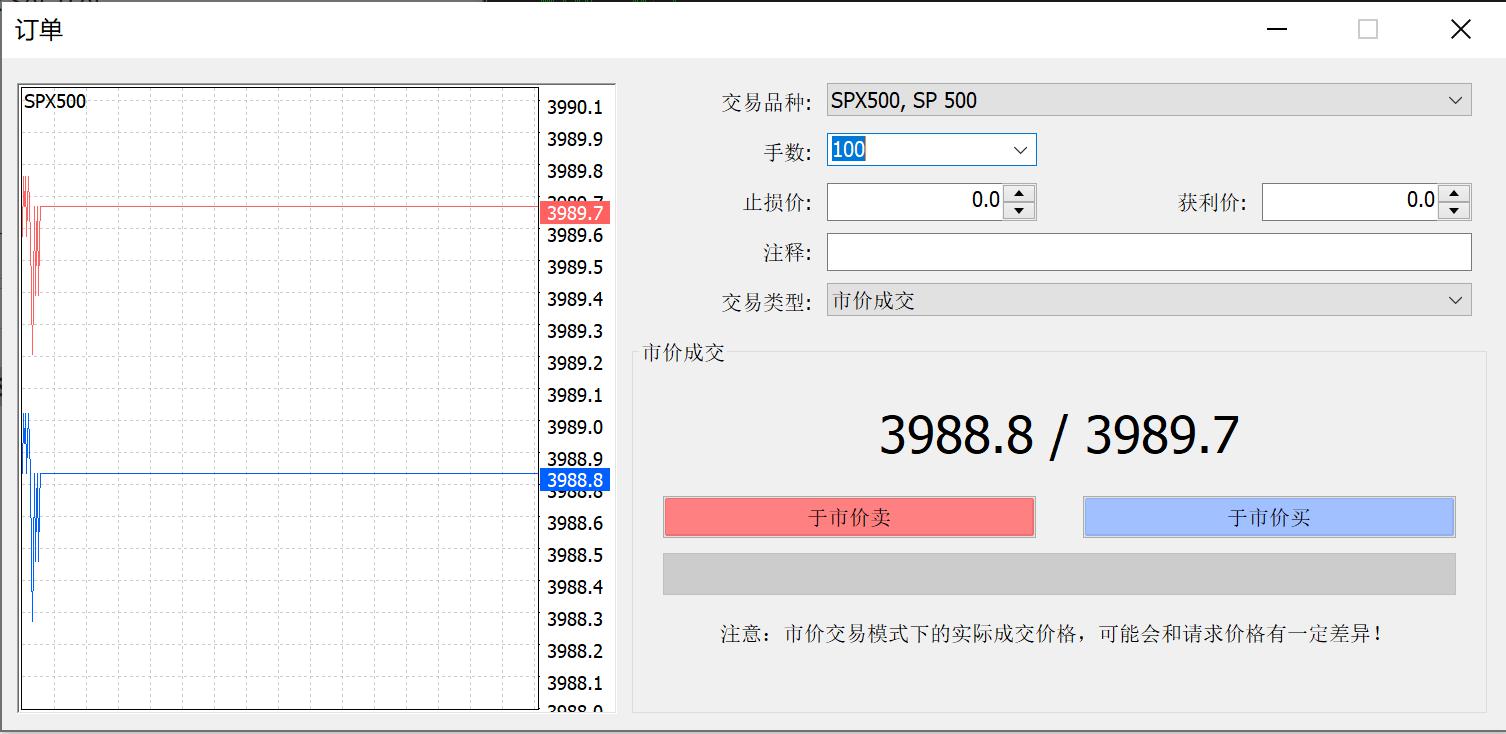
Task: Increment the 止损价 with its up arrow
Action: 1020,194
